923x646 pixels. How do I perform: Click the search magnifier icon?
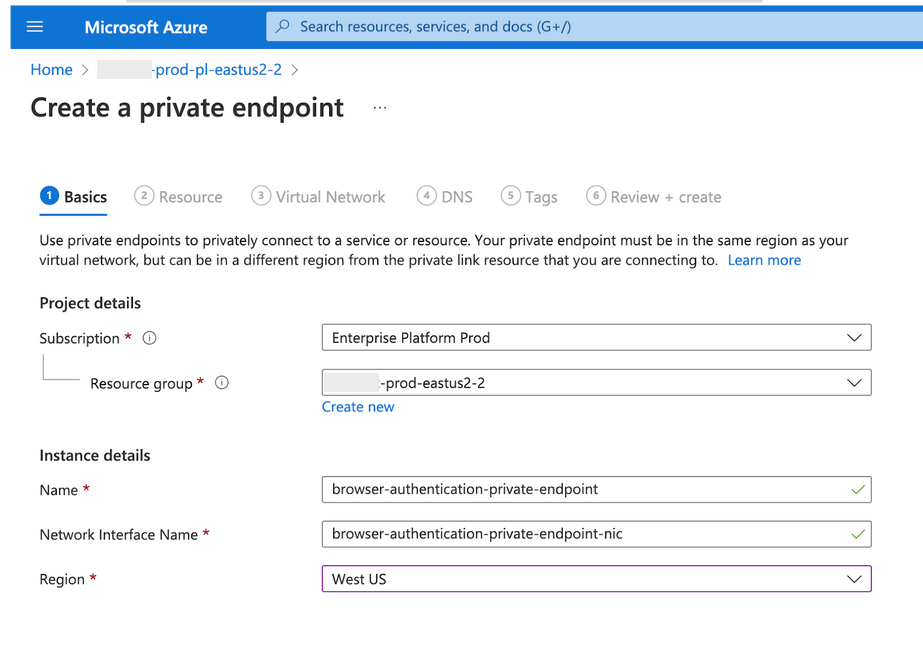tap(283, 27)
